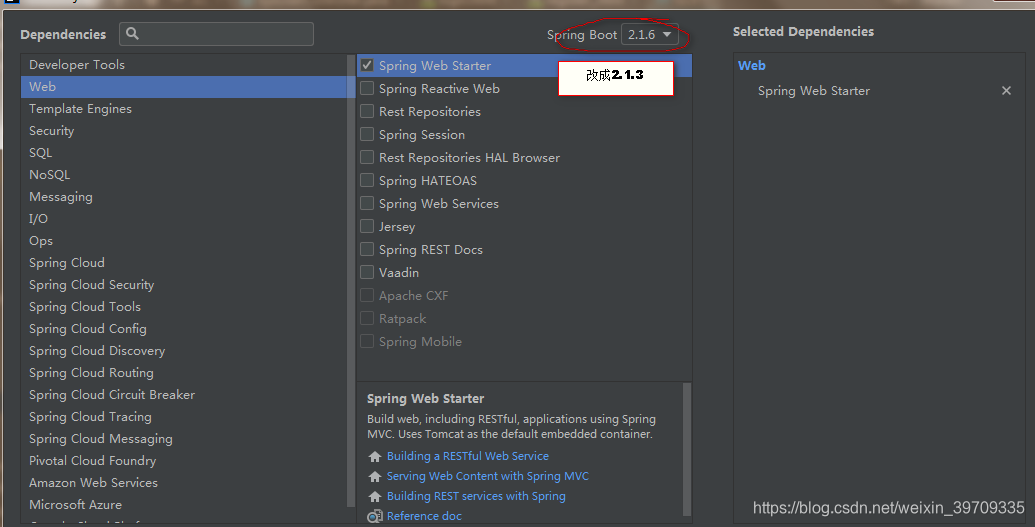The image size is (1035, 527).
Task: Choose the Security category
Action: click(184, 131)
